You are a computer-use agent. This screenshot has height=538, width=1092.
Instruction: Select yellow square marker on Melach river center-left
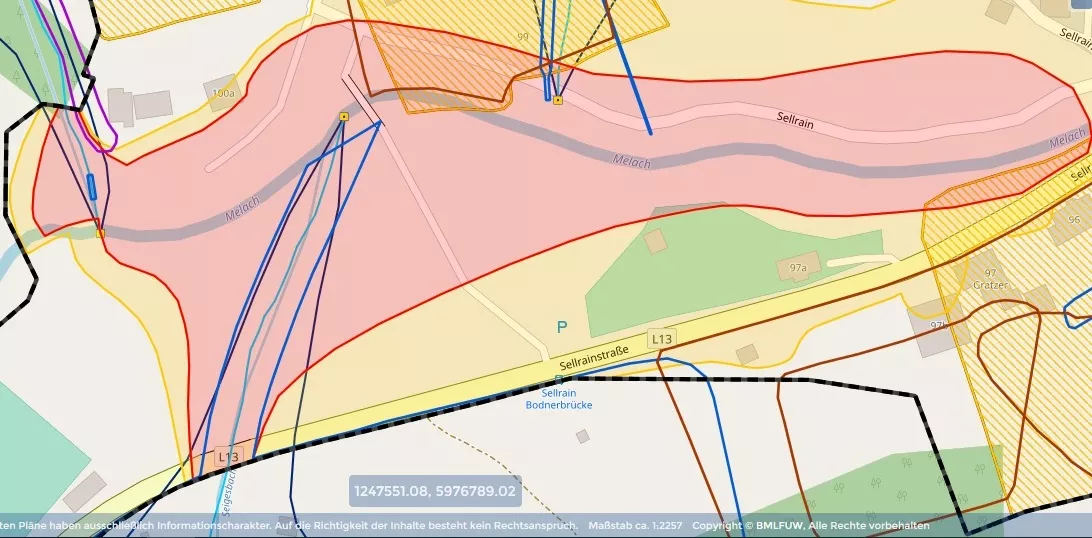(x=343, y=117)
